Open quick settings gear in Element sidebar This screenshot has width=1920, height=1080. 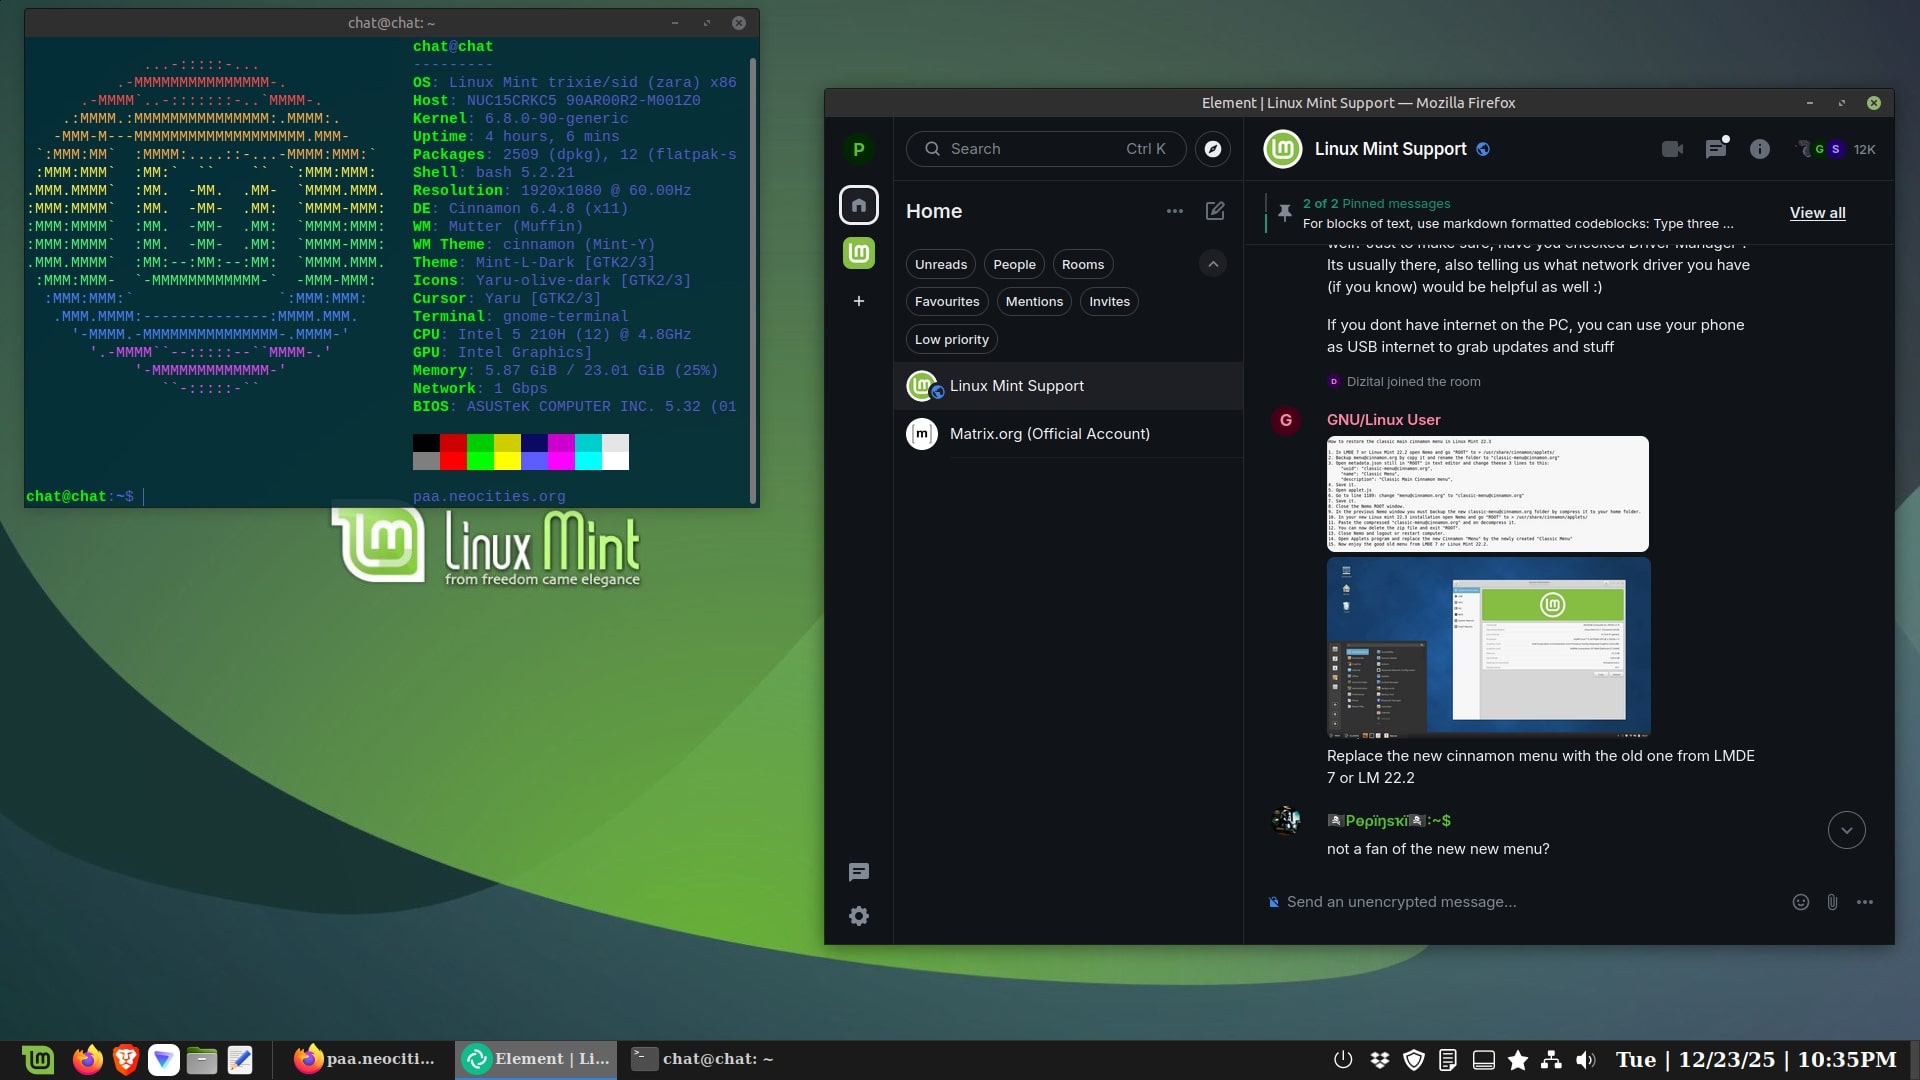(859, 916)
